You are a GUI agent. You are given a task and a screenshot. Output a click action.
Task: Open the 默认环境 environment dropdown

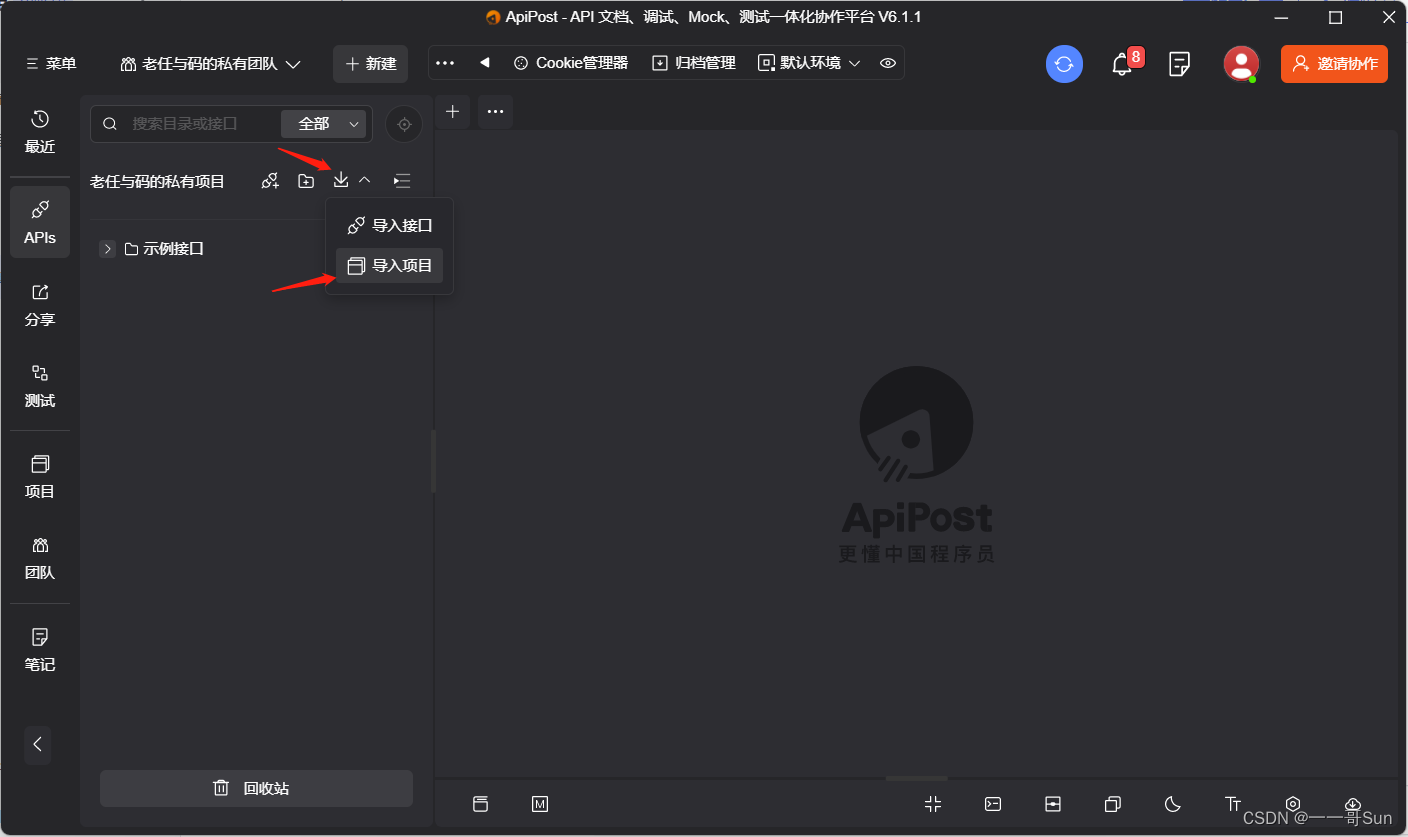tap(809, 63)
